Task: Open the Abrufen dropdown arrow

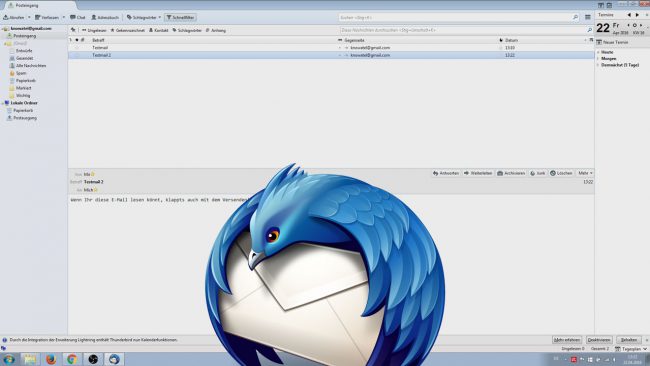Action: click(x=29, y=17)
